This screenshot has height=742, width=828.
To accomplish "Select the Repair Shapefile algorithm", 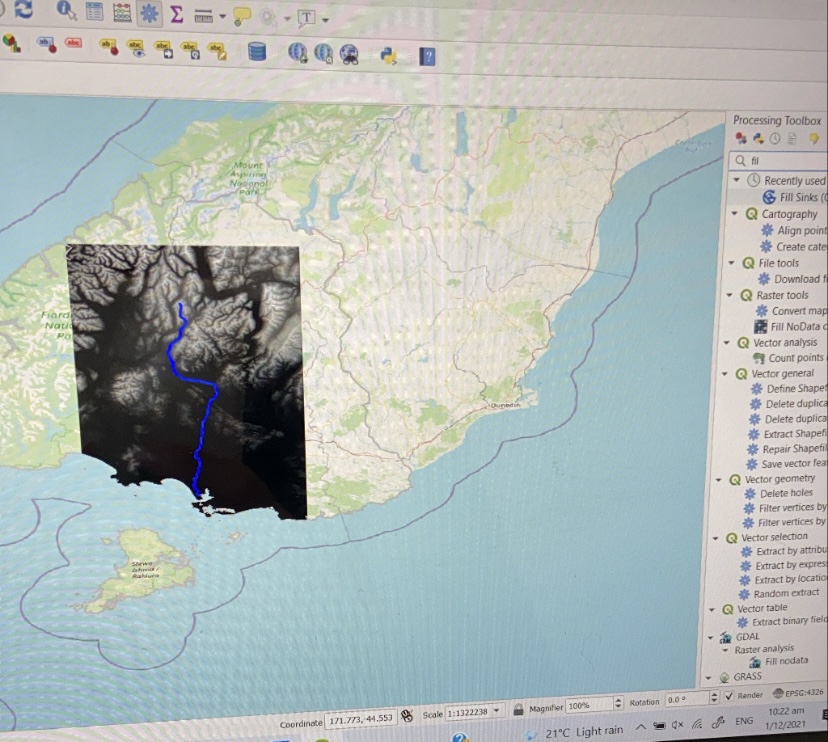I will (x=787, y=449).
